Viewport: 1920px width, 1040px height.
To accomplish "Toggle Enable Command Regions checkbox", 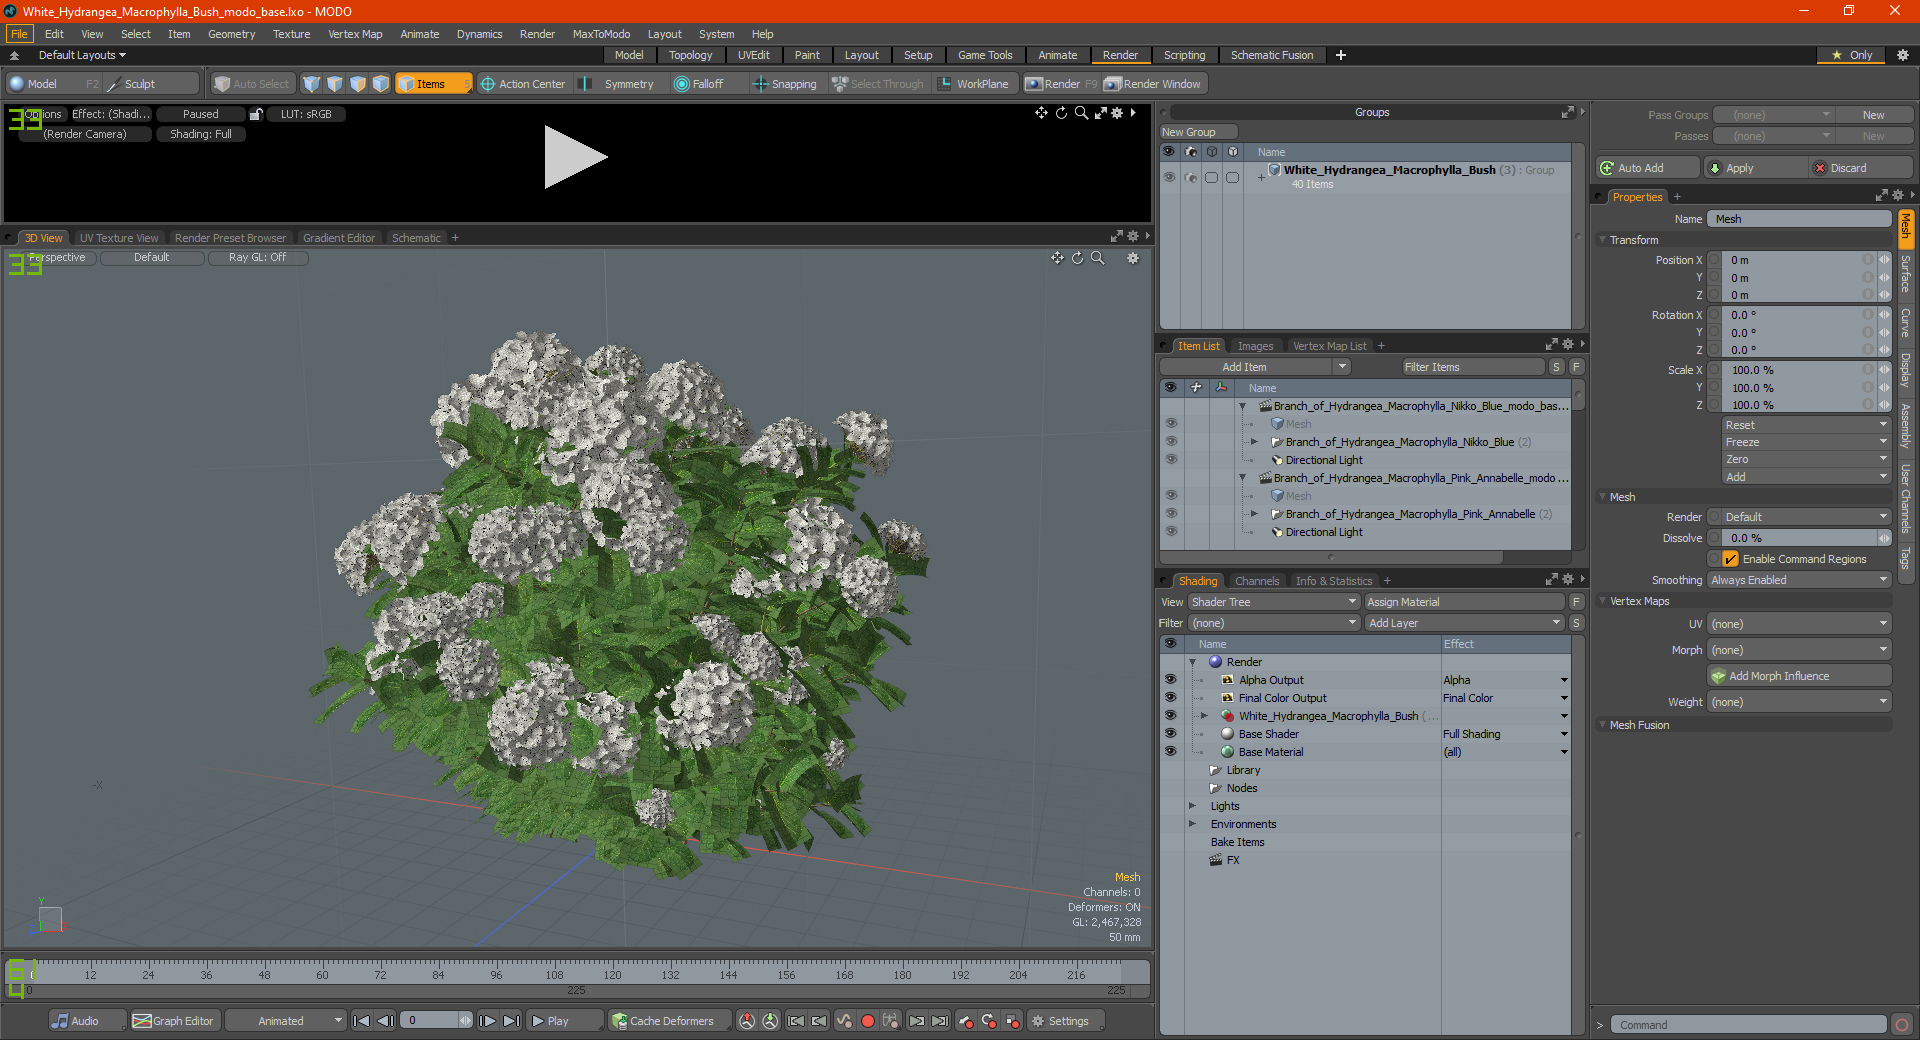I will click(1731, 559).
